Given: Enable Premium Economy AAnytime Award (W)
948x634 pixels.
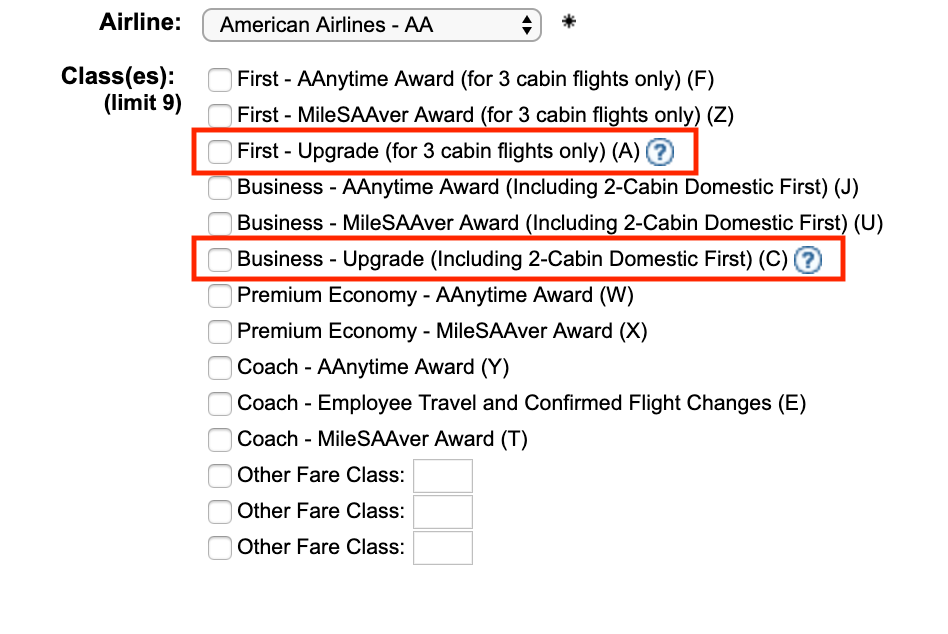Looking at the screenshot, I should tap(220, 296).
